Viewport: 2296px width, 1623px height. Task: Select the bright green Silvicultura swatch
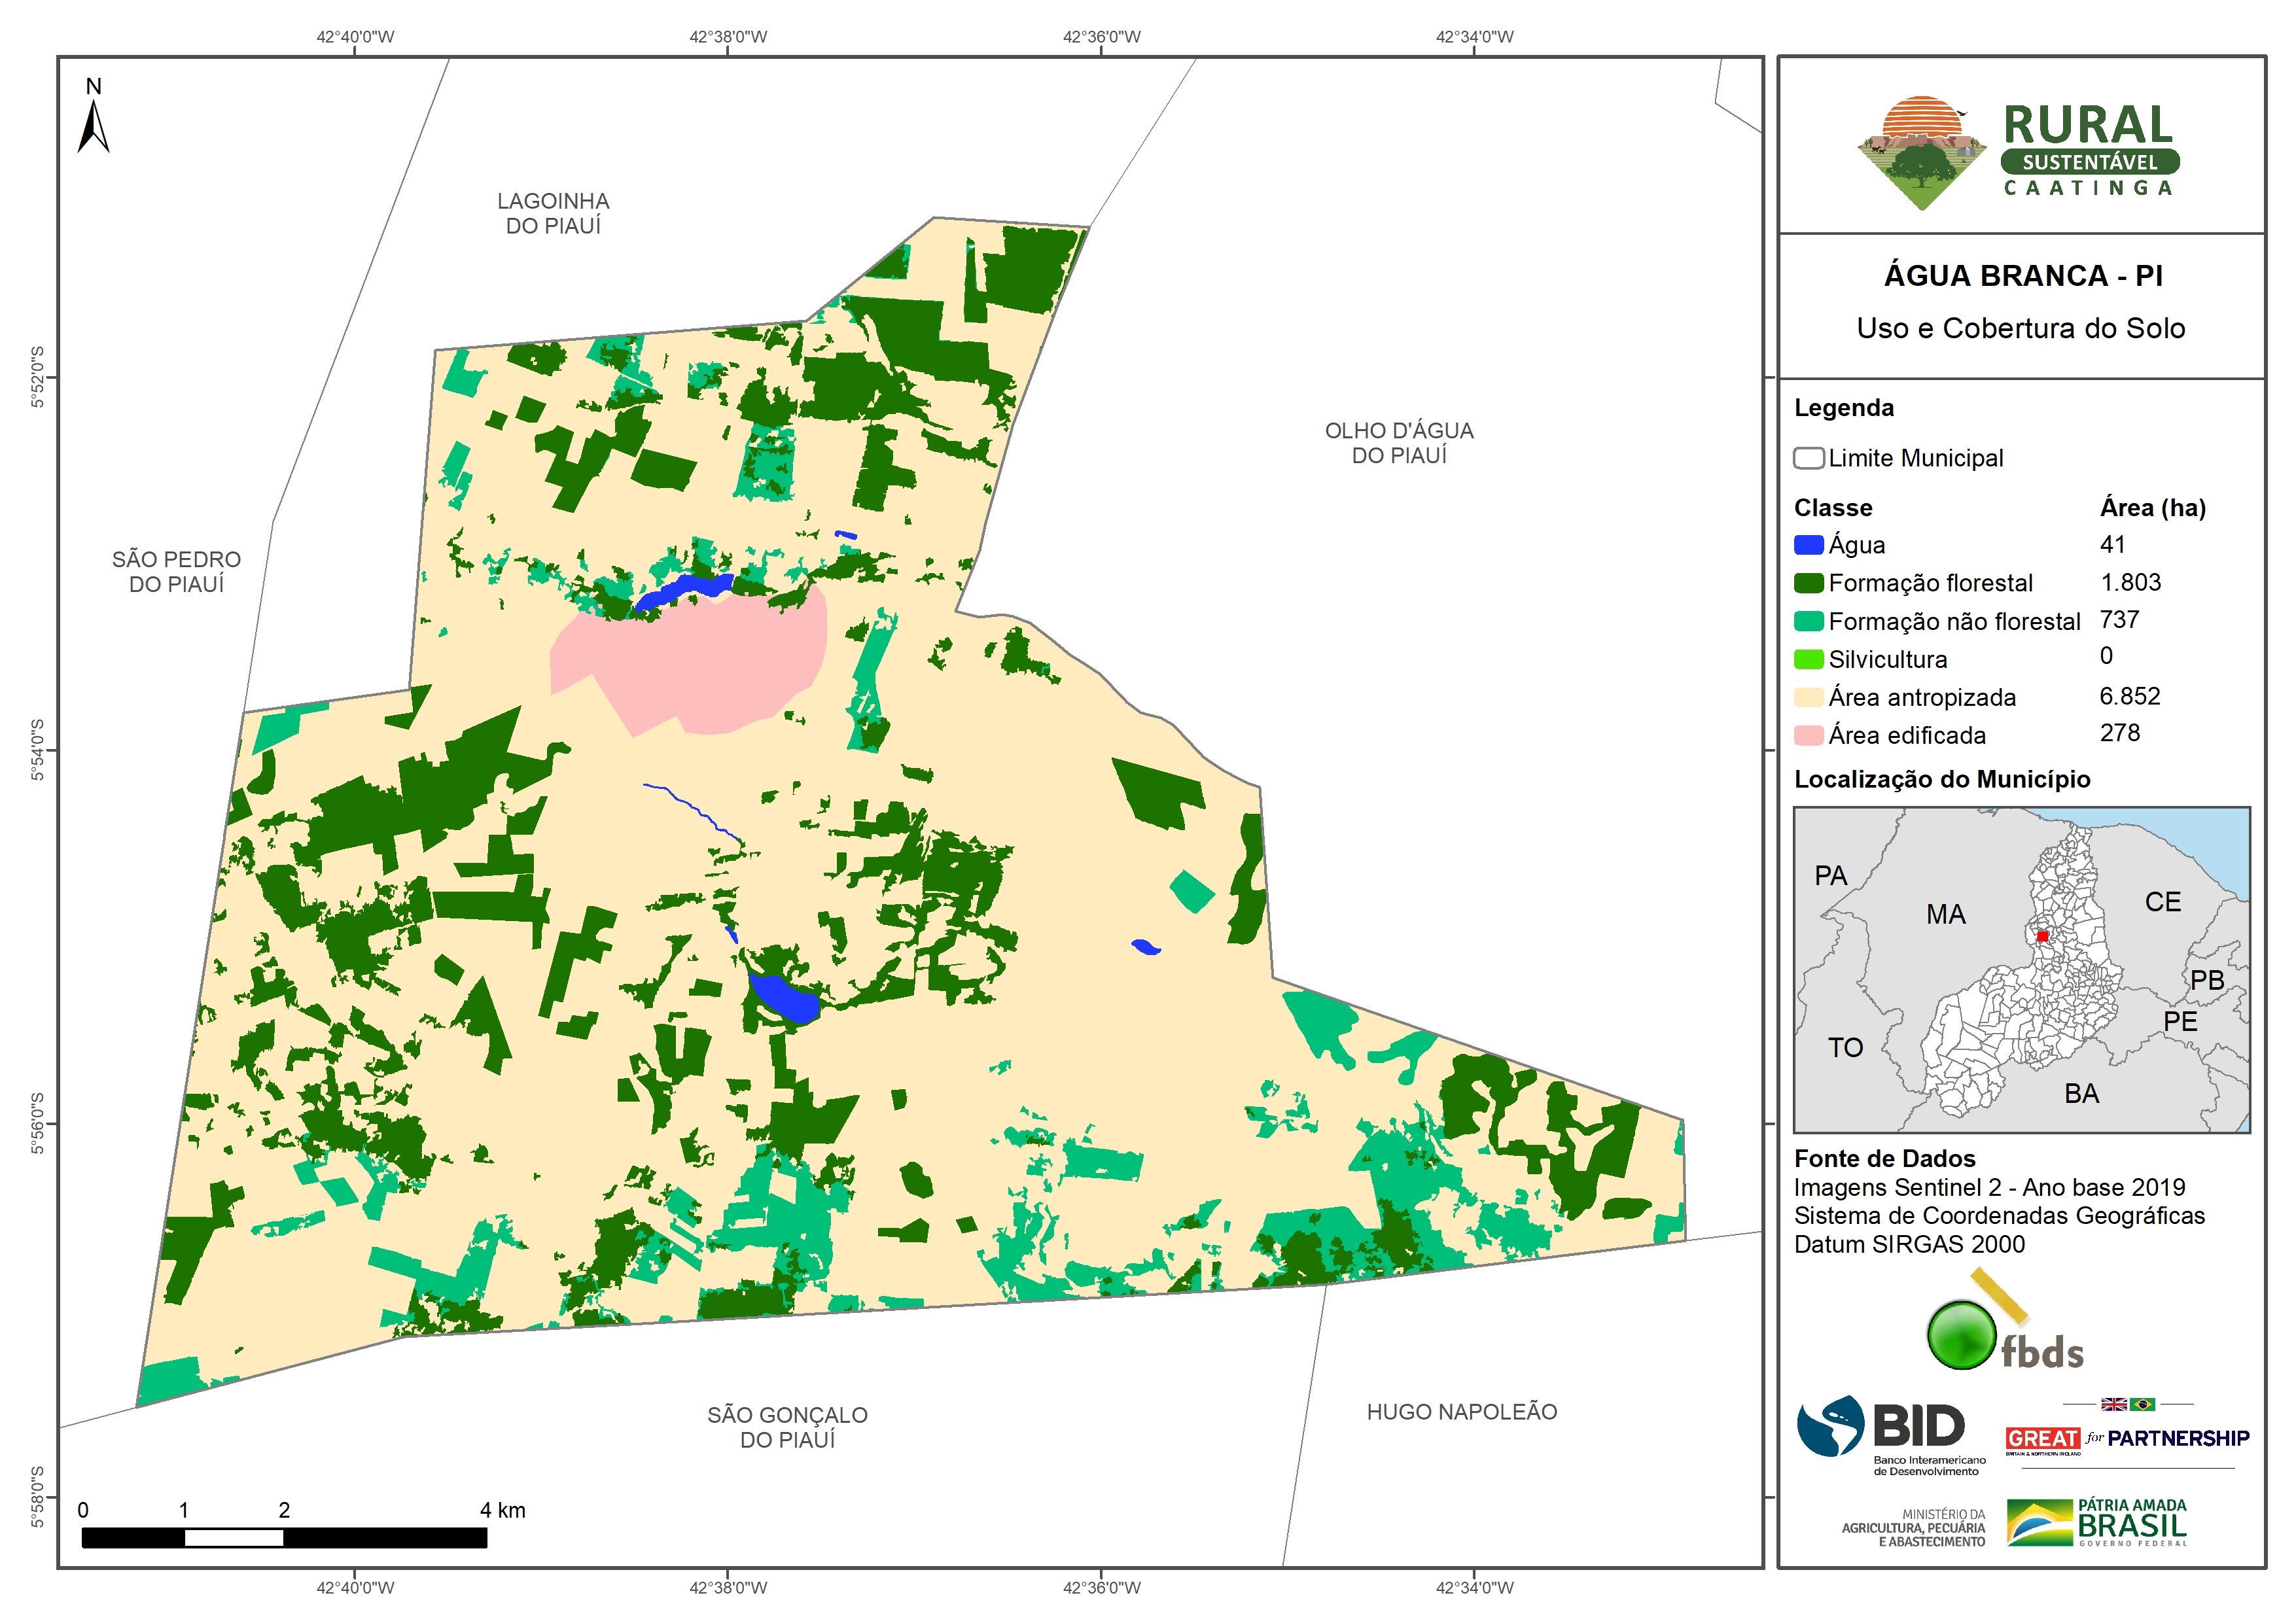click(x=1808, y=659)
